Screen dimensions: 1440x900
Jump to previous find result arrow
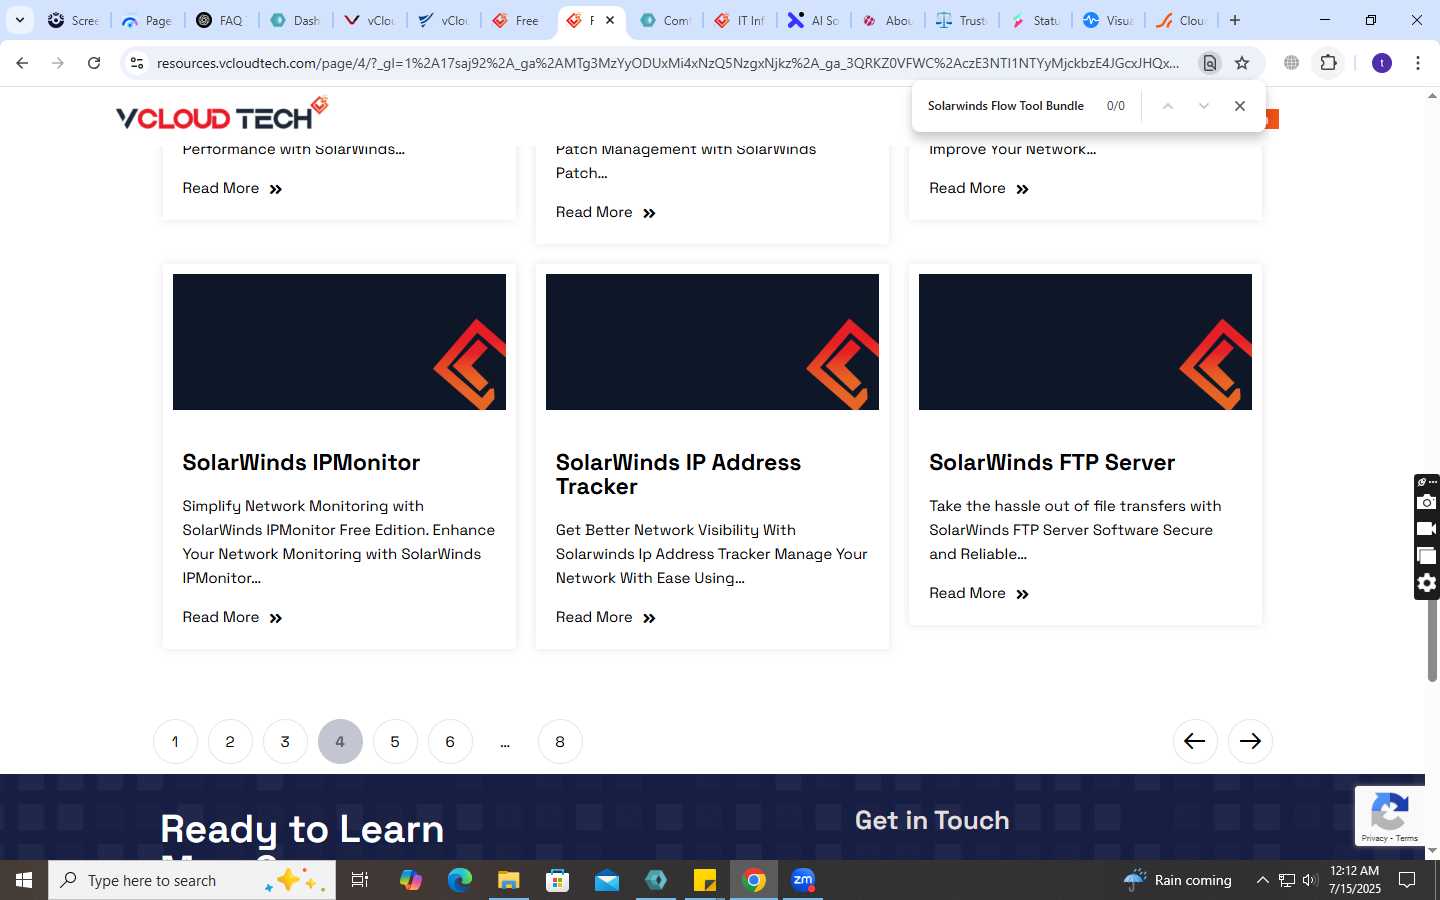click(x=1167, y=106)
